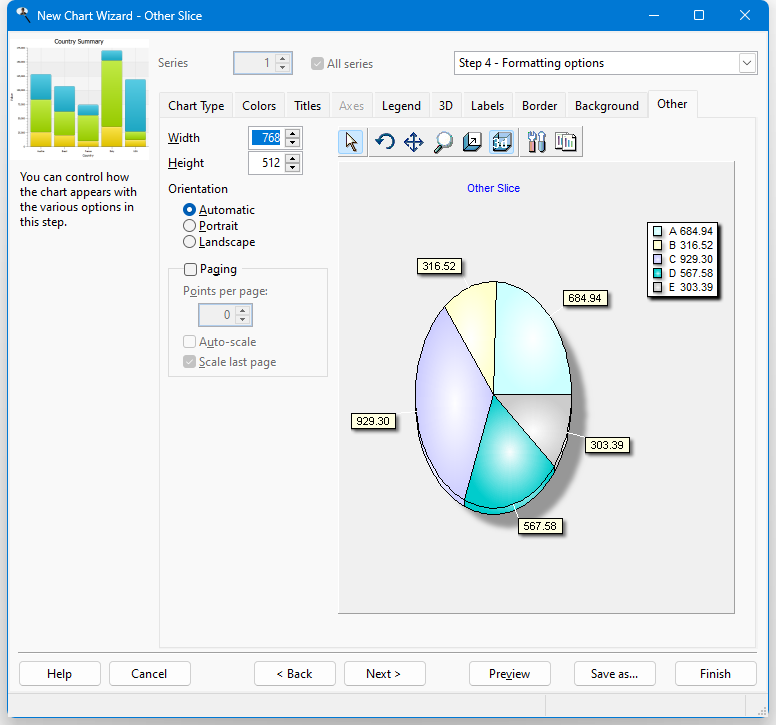Image resolution: width=776 pixels, height=725 pixels.
Task: Click the disabled Axes tab
Action: coord(351,105)
